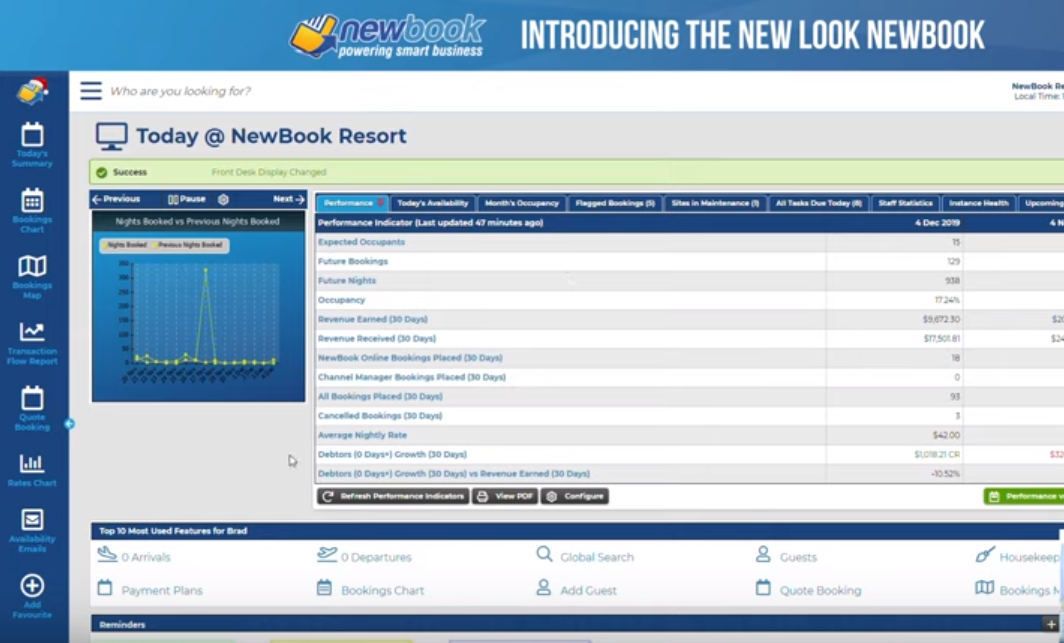Open Housekeeping feature
1064x643 pixels.
(x=1018, y=556)
